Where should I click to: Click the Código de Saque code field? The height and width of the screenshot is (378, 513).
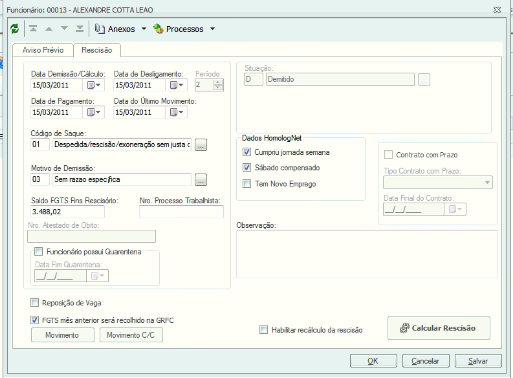click(40, 144)
